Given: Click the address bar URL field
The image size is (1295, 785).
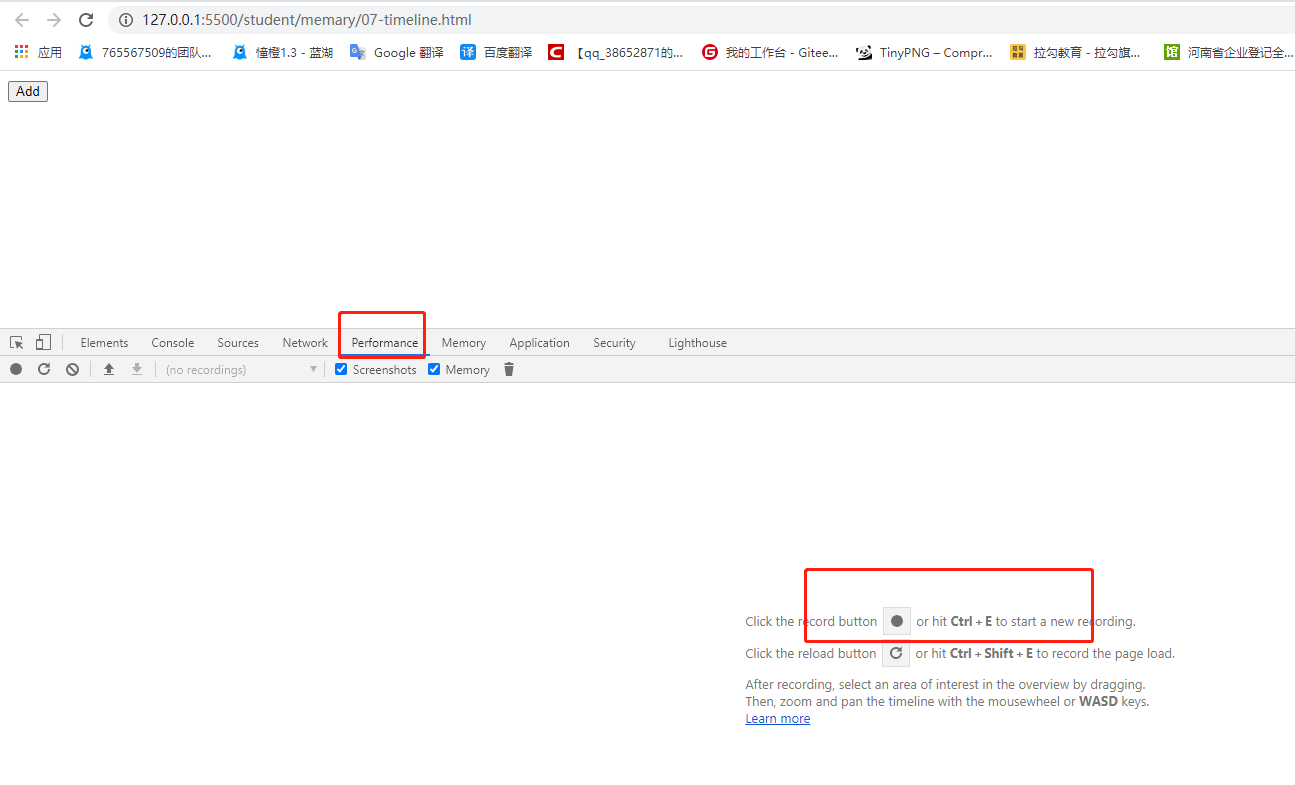Looking at the screenshot, I should 700,20.
